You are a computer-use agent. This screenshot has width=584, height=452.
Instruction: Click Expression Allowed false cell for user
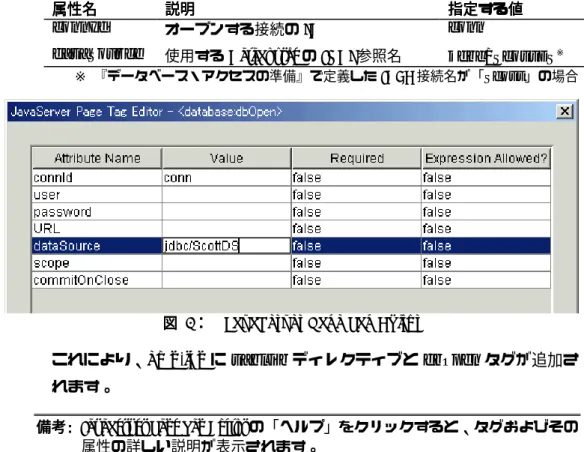pos(486,195)
